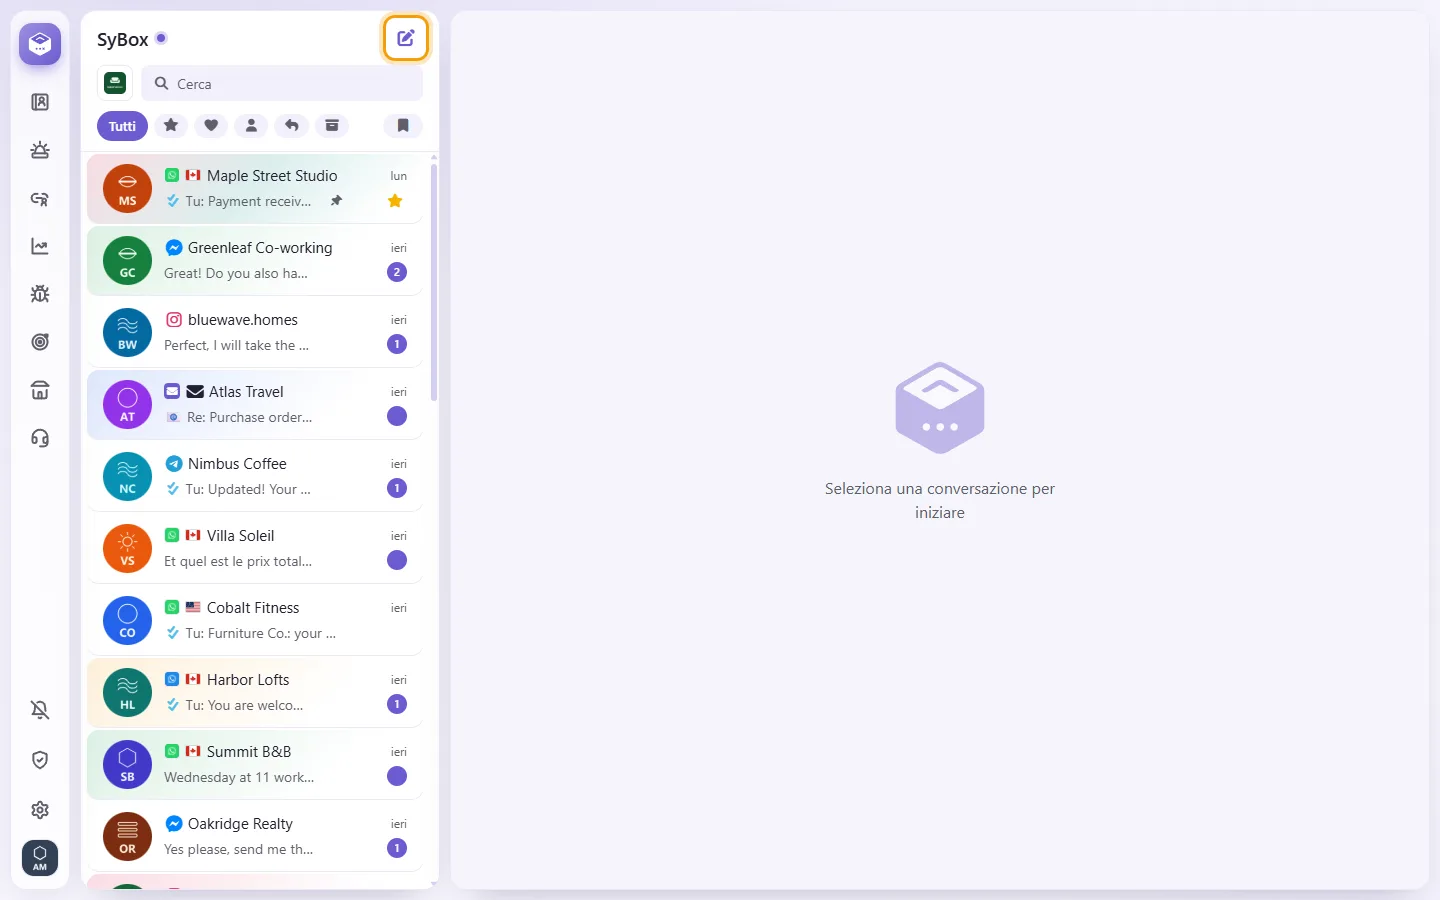Toggle the heart filter chip
This screenshot has width=1440, height=900.
211,126
